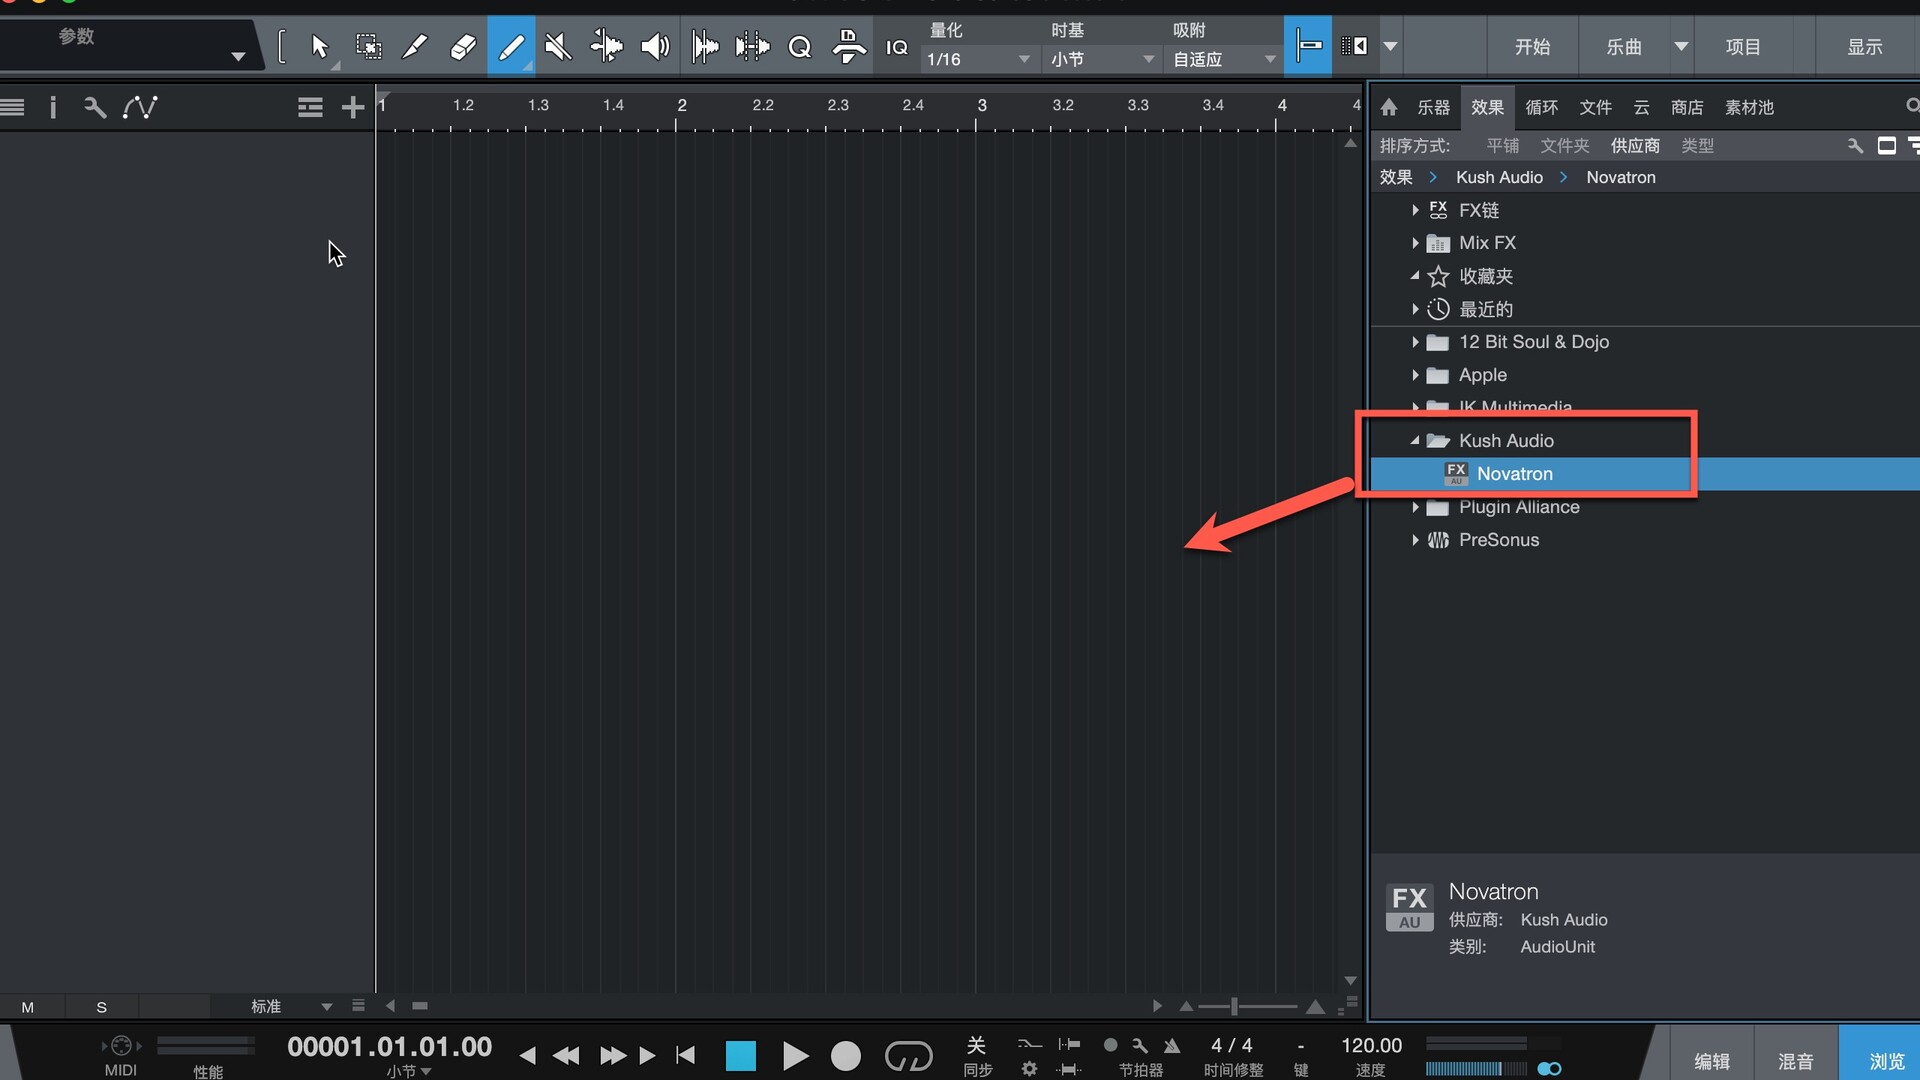This screenshot has height=1080, width=1920.
Task: Open the 混音 mix view button
Action: pos(1795,1061)
